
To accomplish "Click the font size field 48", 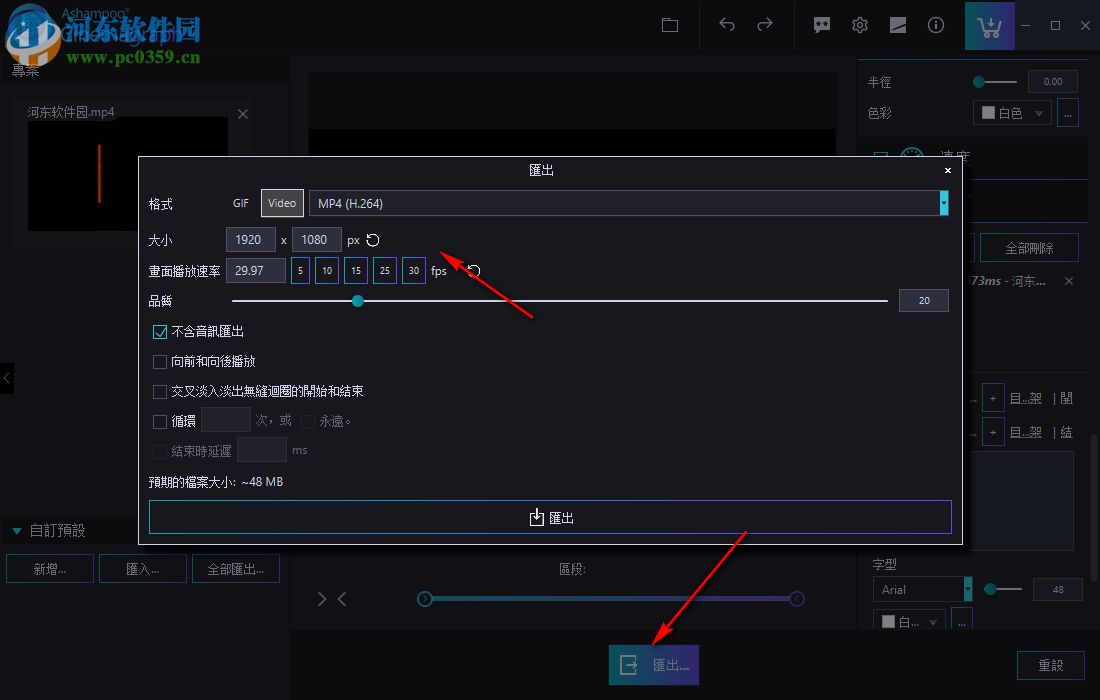I will 1058,590.
